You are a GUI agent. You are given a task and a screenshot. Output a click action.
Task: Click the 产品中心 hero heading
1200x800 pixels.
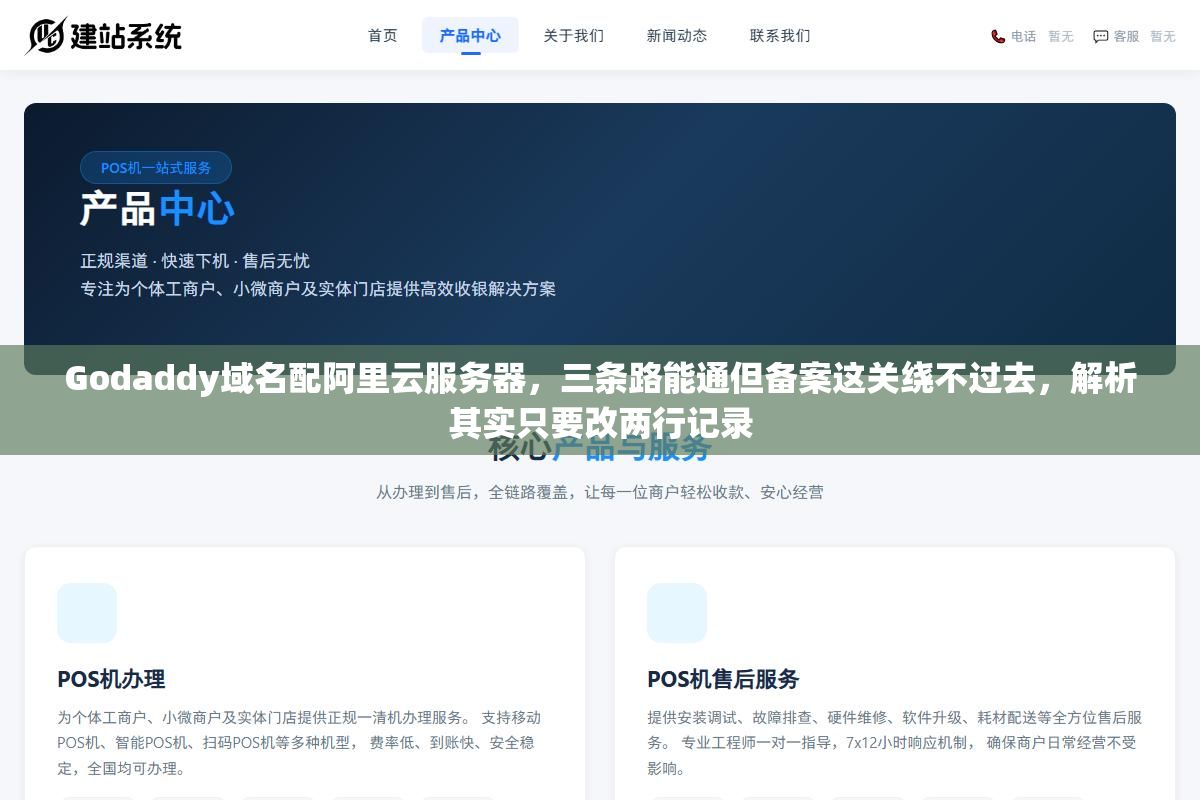[x=157, y=209]
